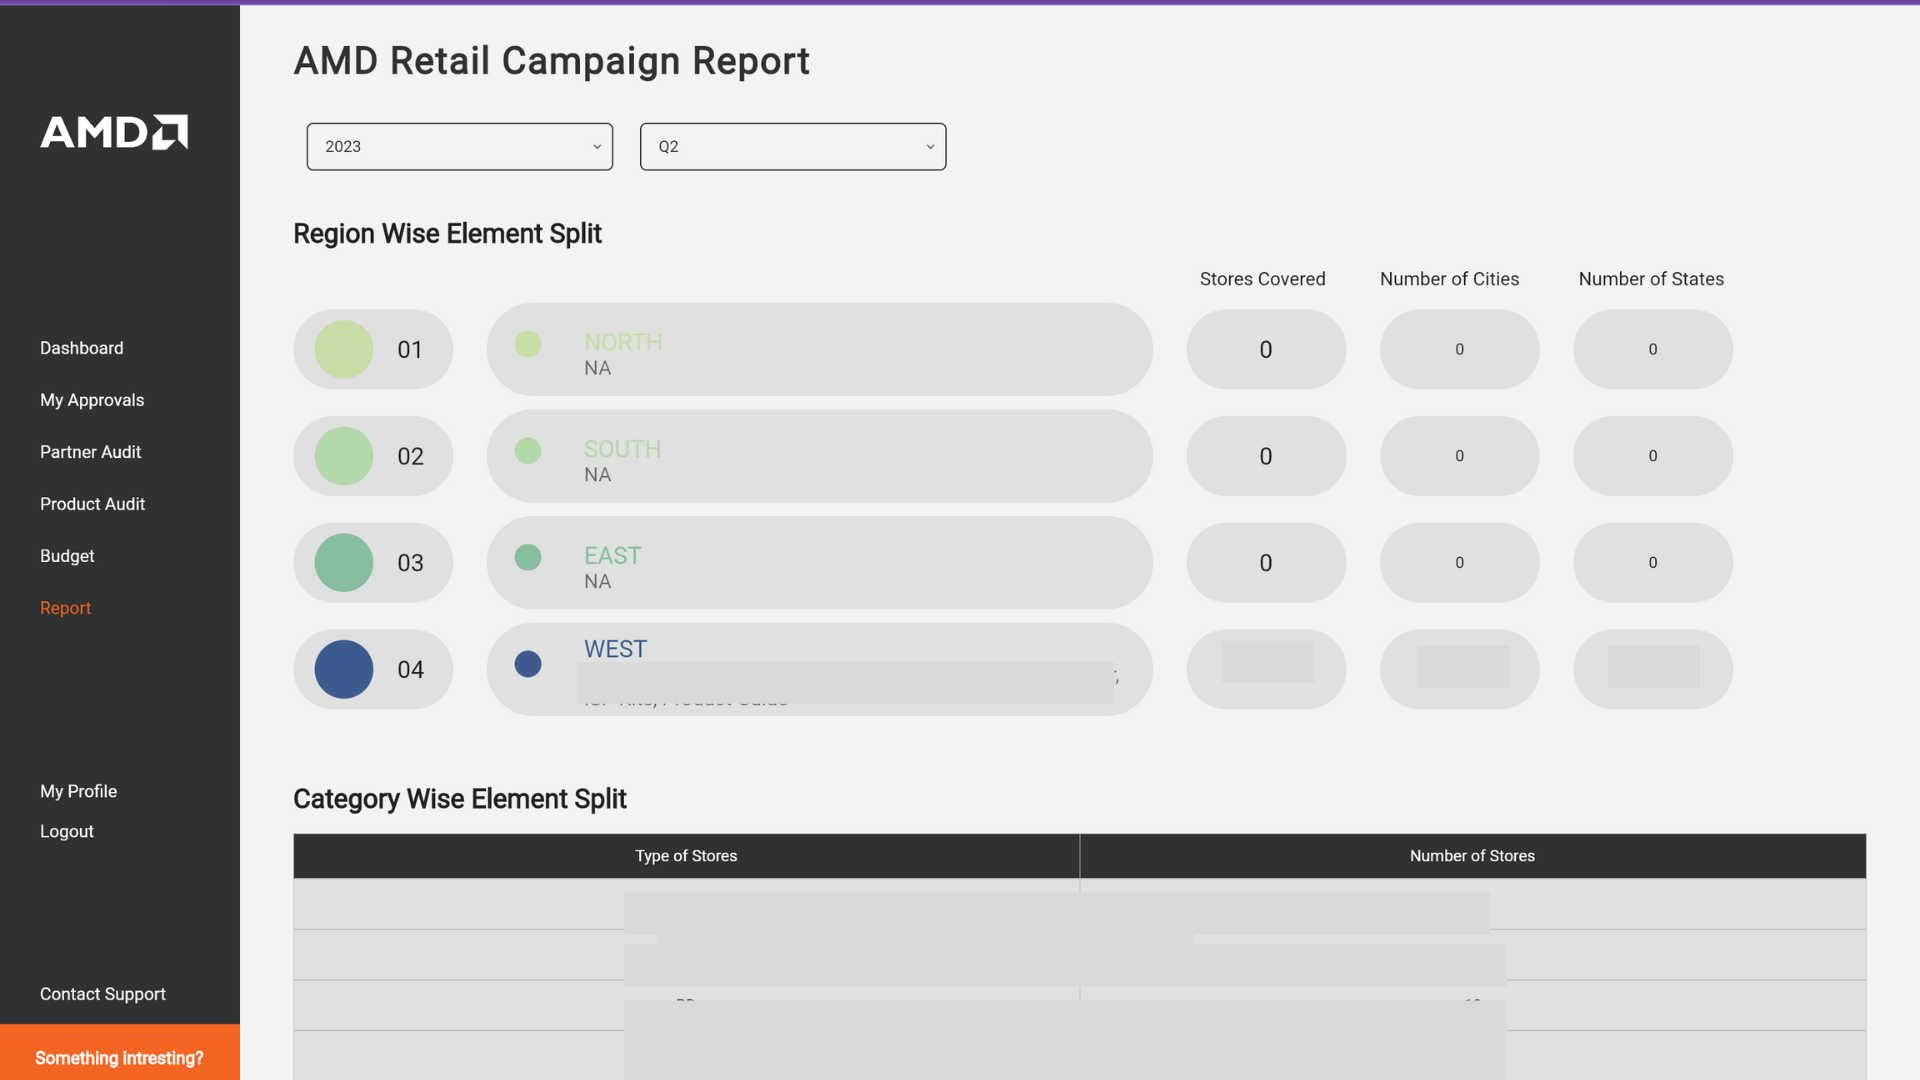Select the SOUTH region row

coord(820,456)
